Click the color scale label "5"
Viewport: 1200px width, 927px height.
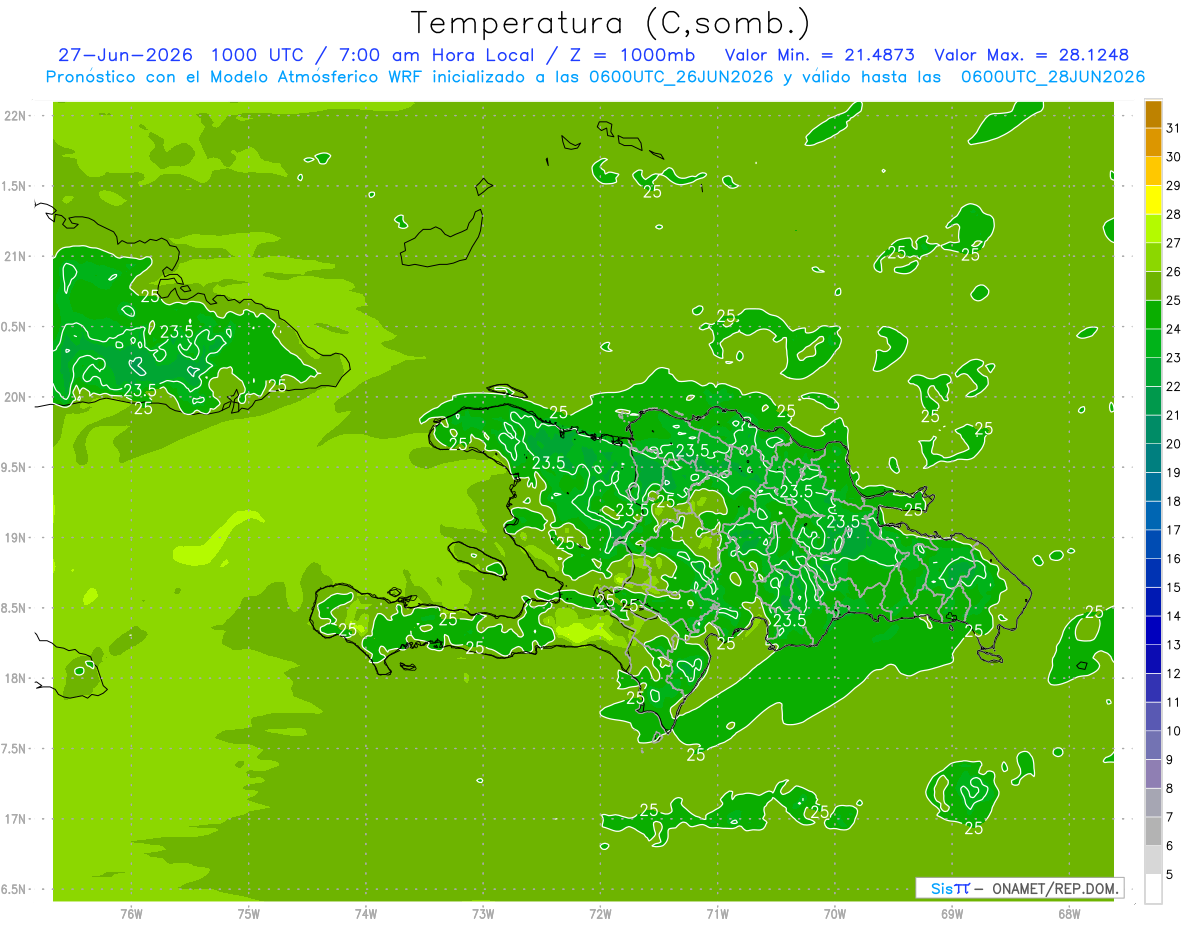1170,874
